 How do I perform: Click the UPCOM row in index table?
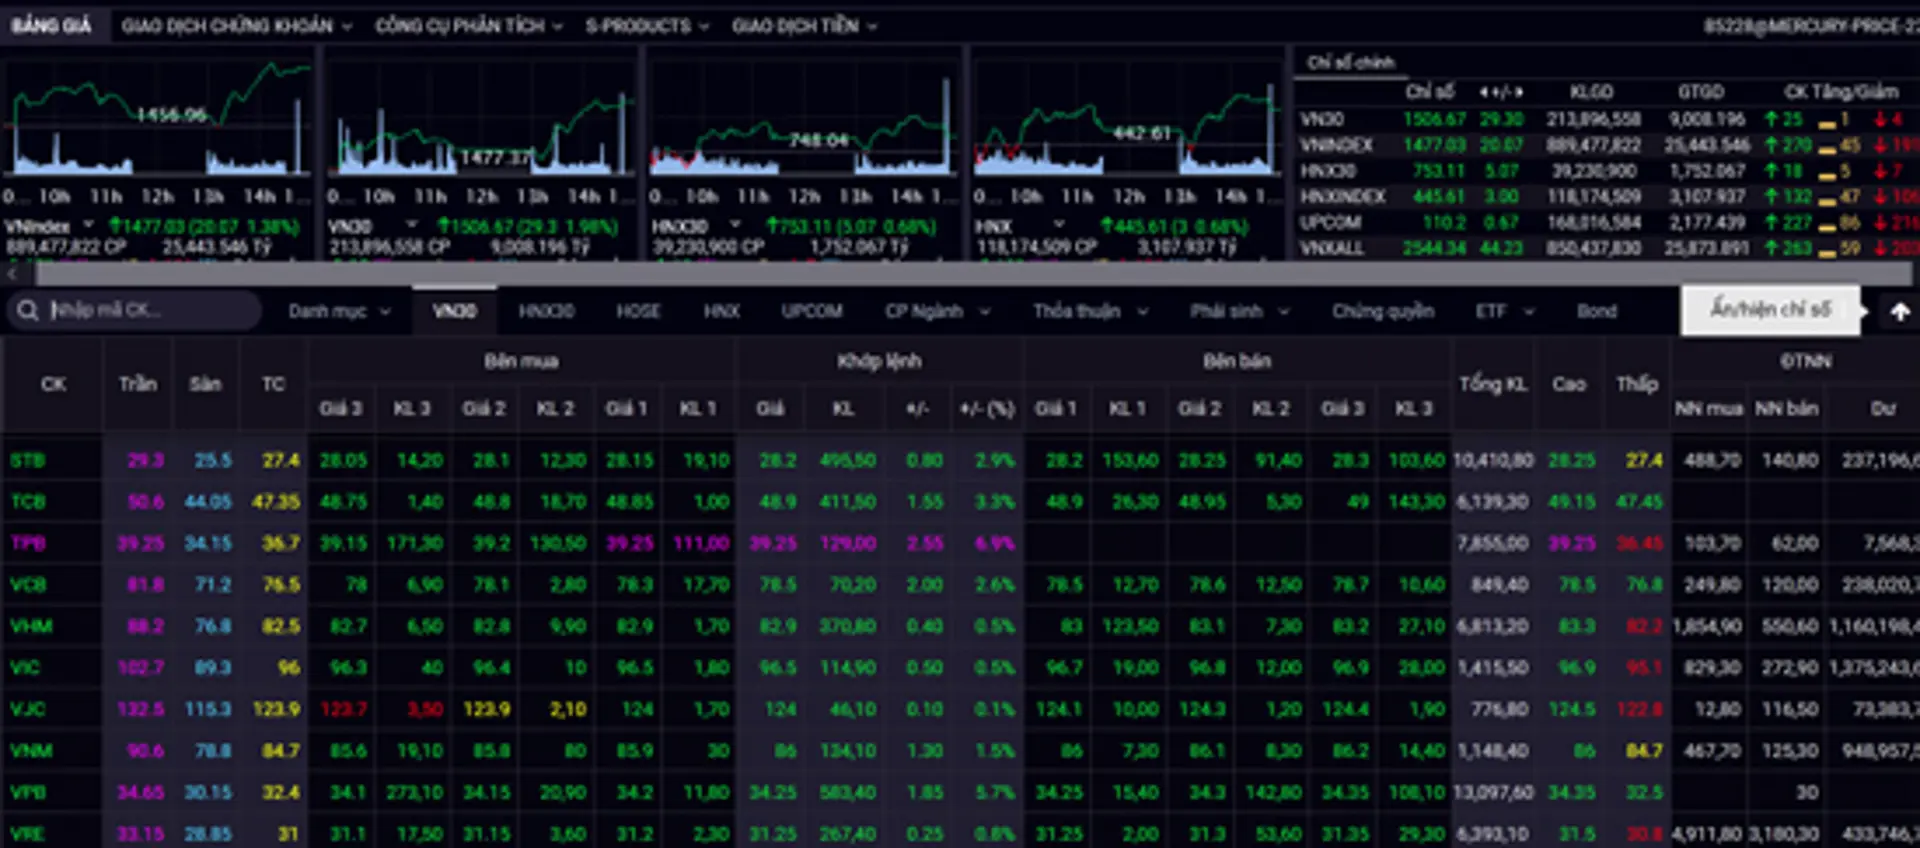[1607, 222]
